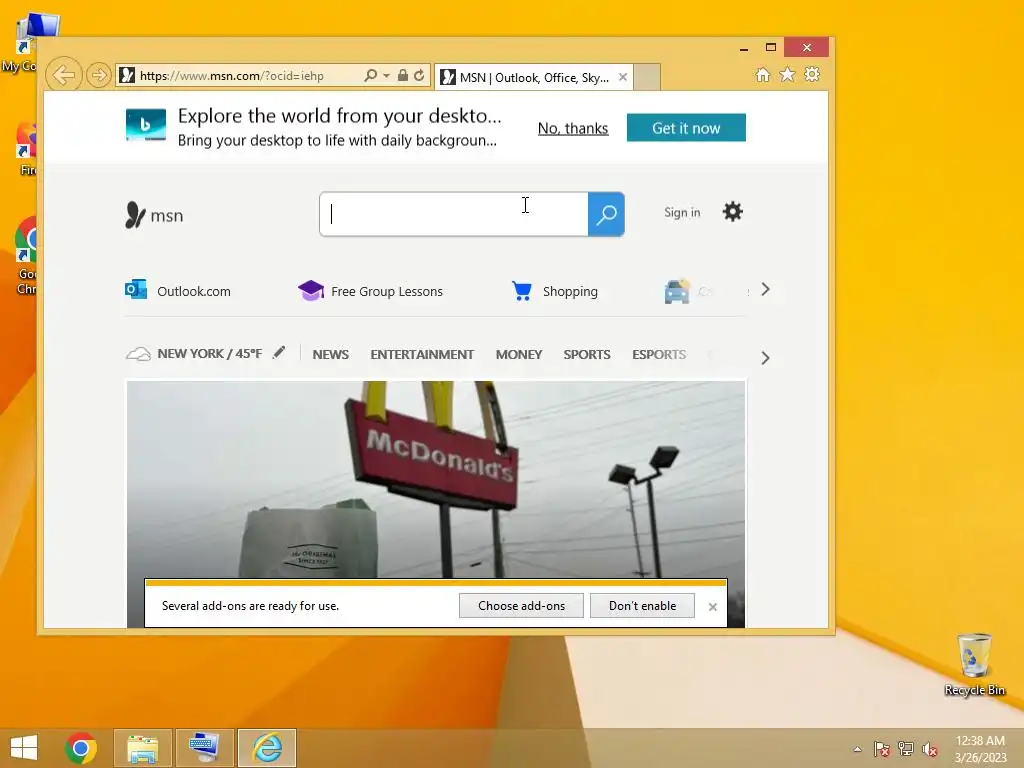1024x768 pixels.
Task: Dismiss the add-ons notification bar
Action: click(x=712, y=607)
